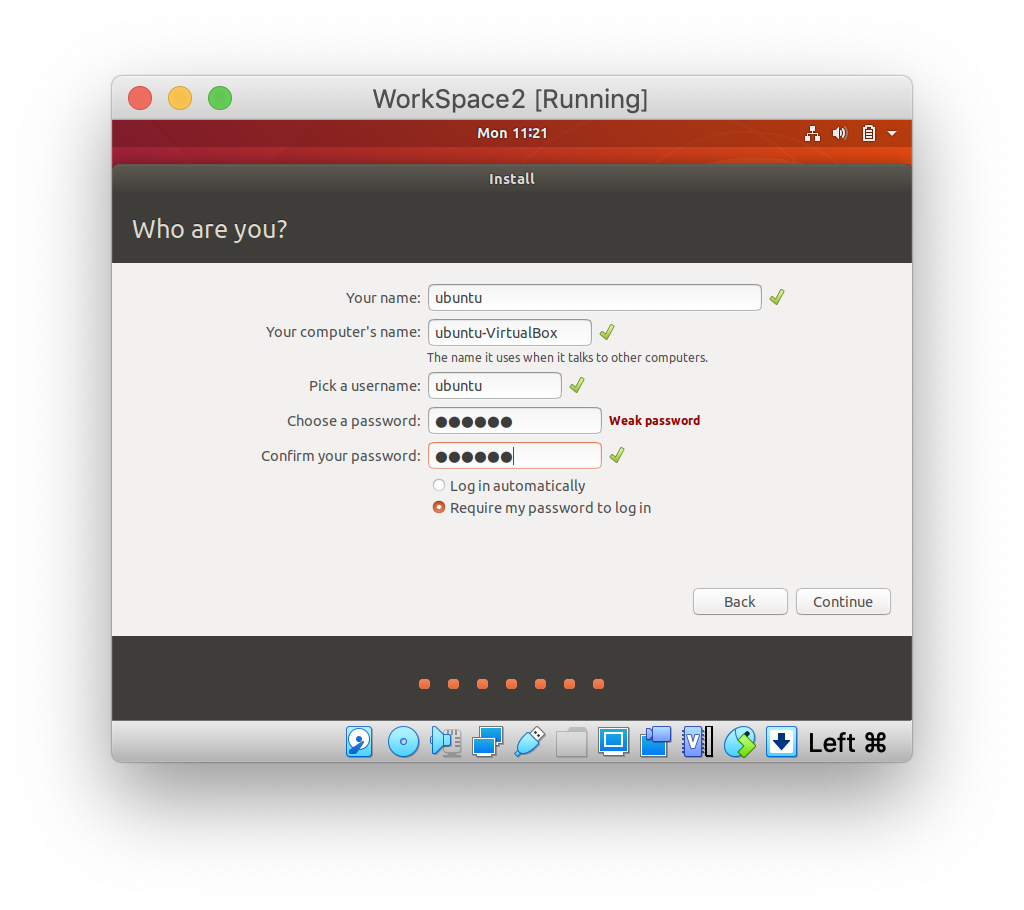Click the Back button
This screenshot has width=1024, height=910.
tap(740, 602)
